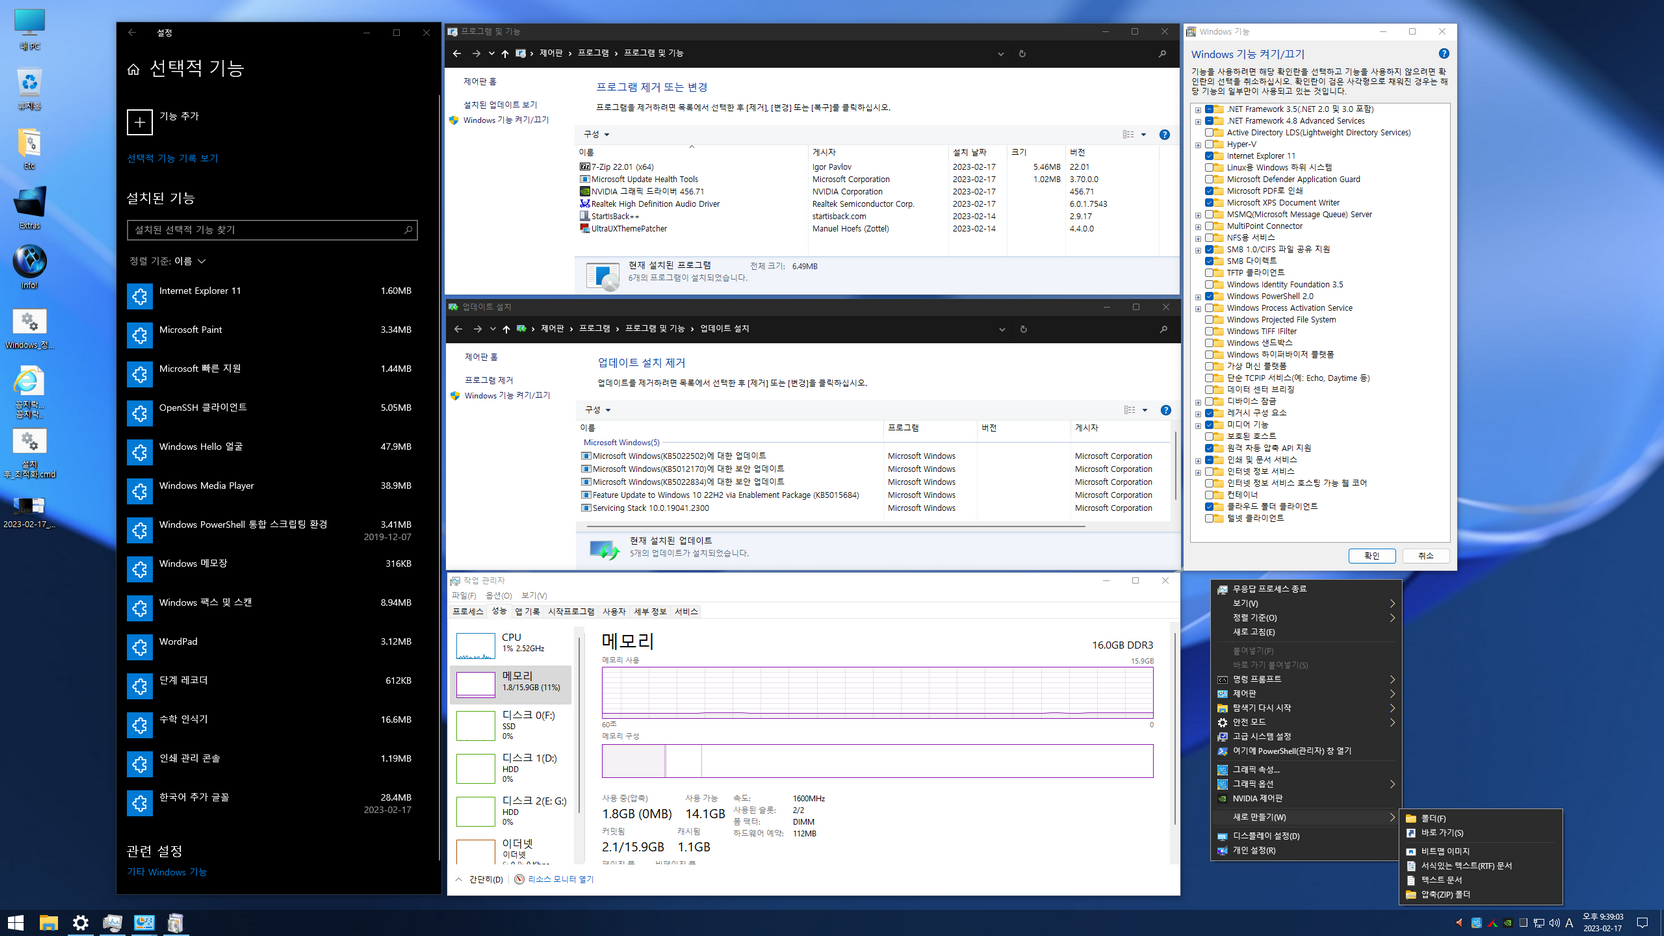Click refresh icon in 프로그램 및 기능 address bar

point(1022,54)
